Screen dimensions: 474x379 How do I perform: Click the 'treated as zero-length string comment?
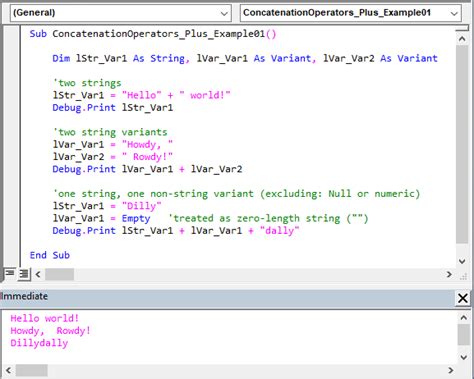tap(268, 219)
